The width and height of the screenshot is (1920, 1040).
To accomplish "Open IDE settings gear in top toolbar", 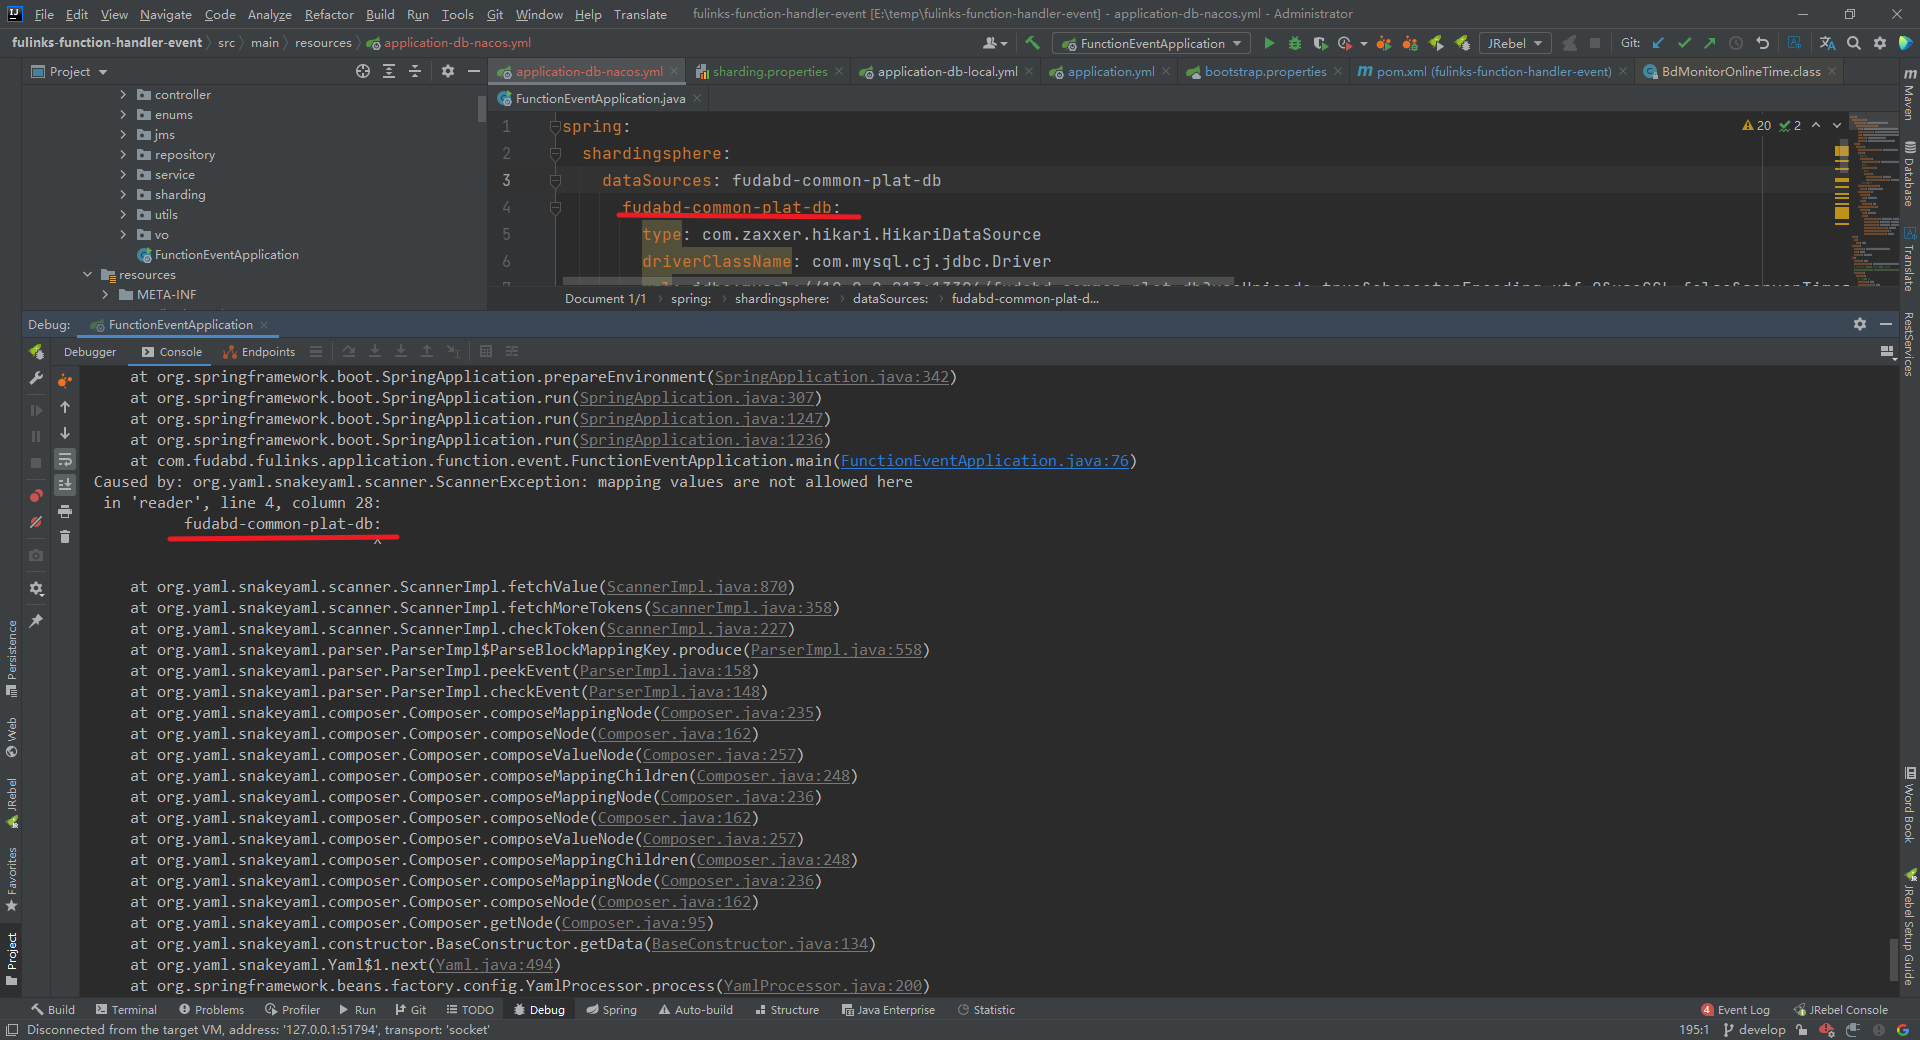I will point(1880,43).
